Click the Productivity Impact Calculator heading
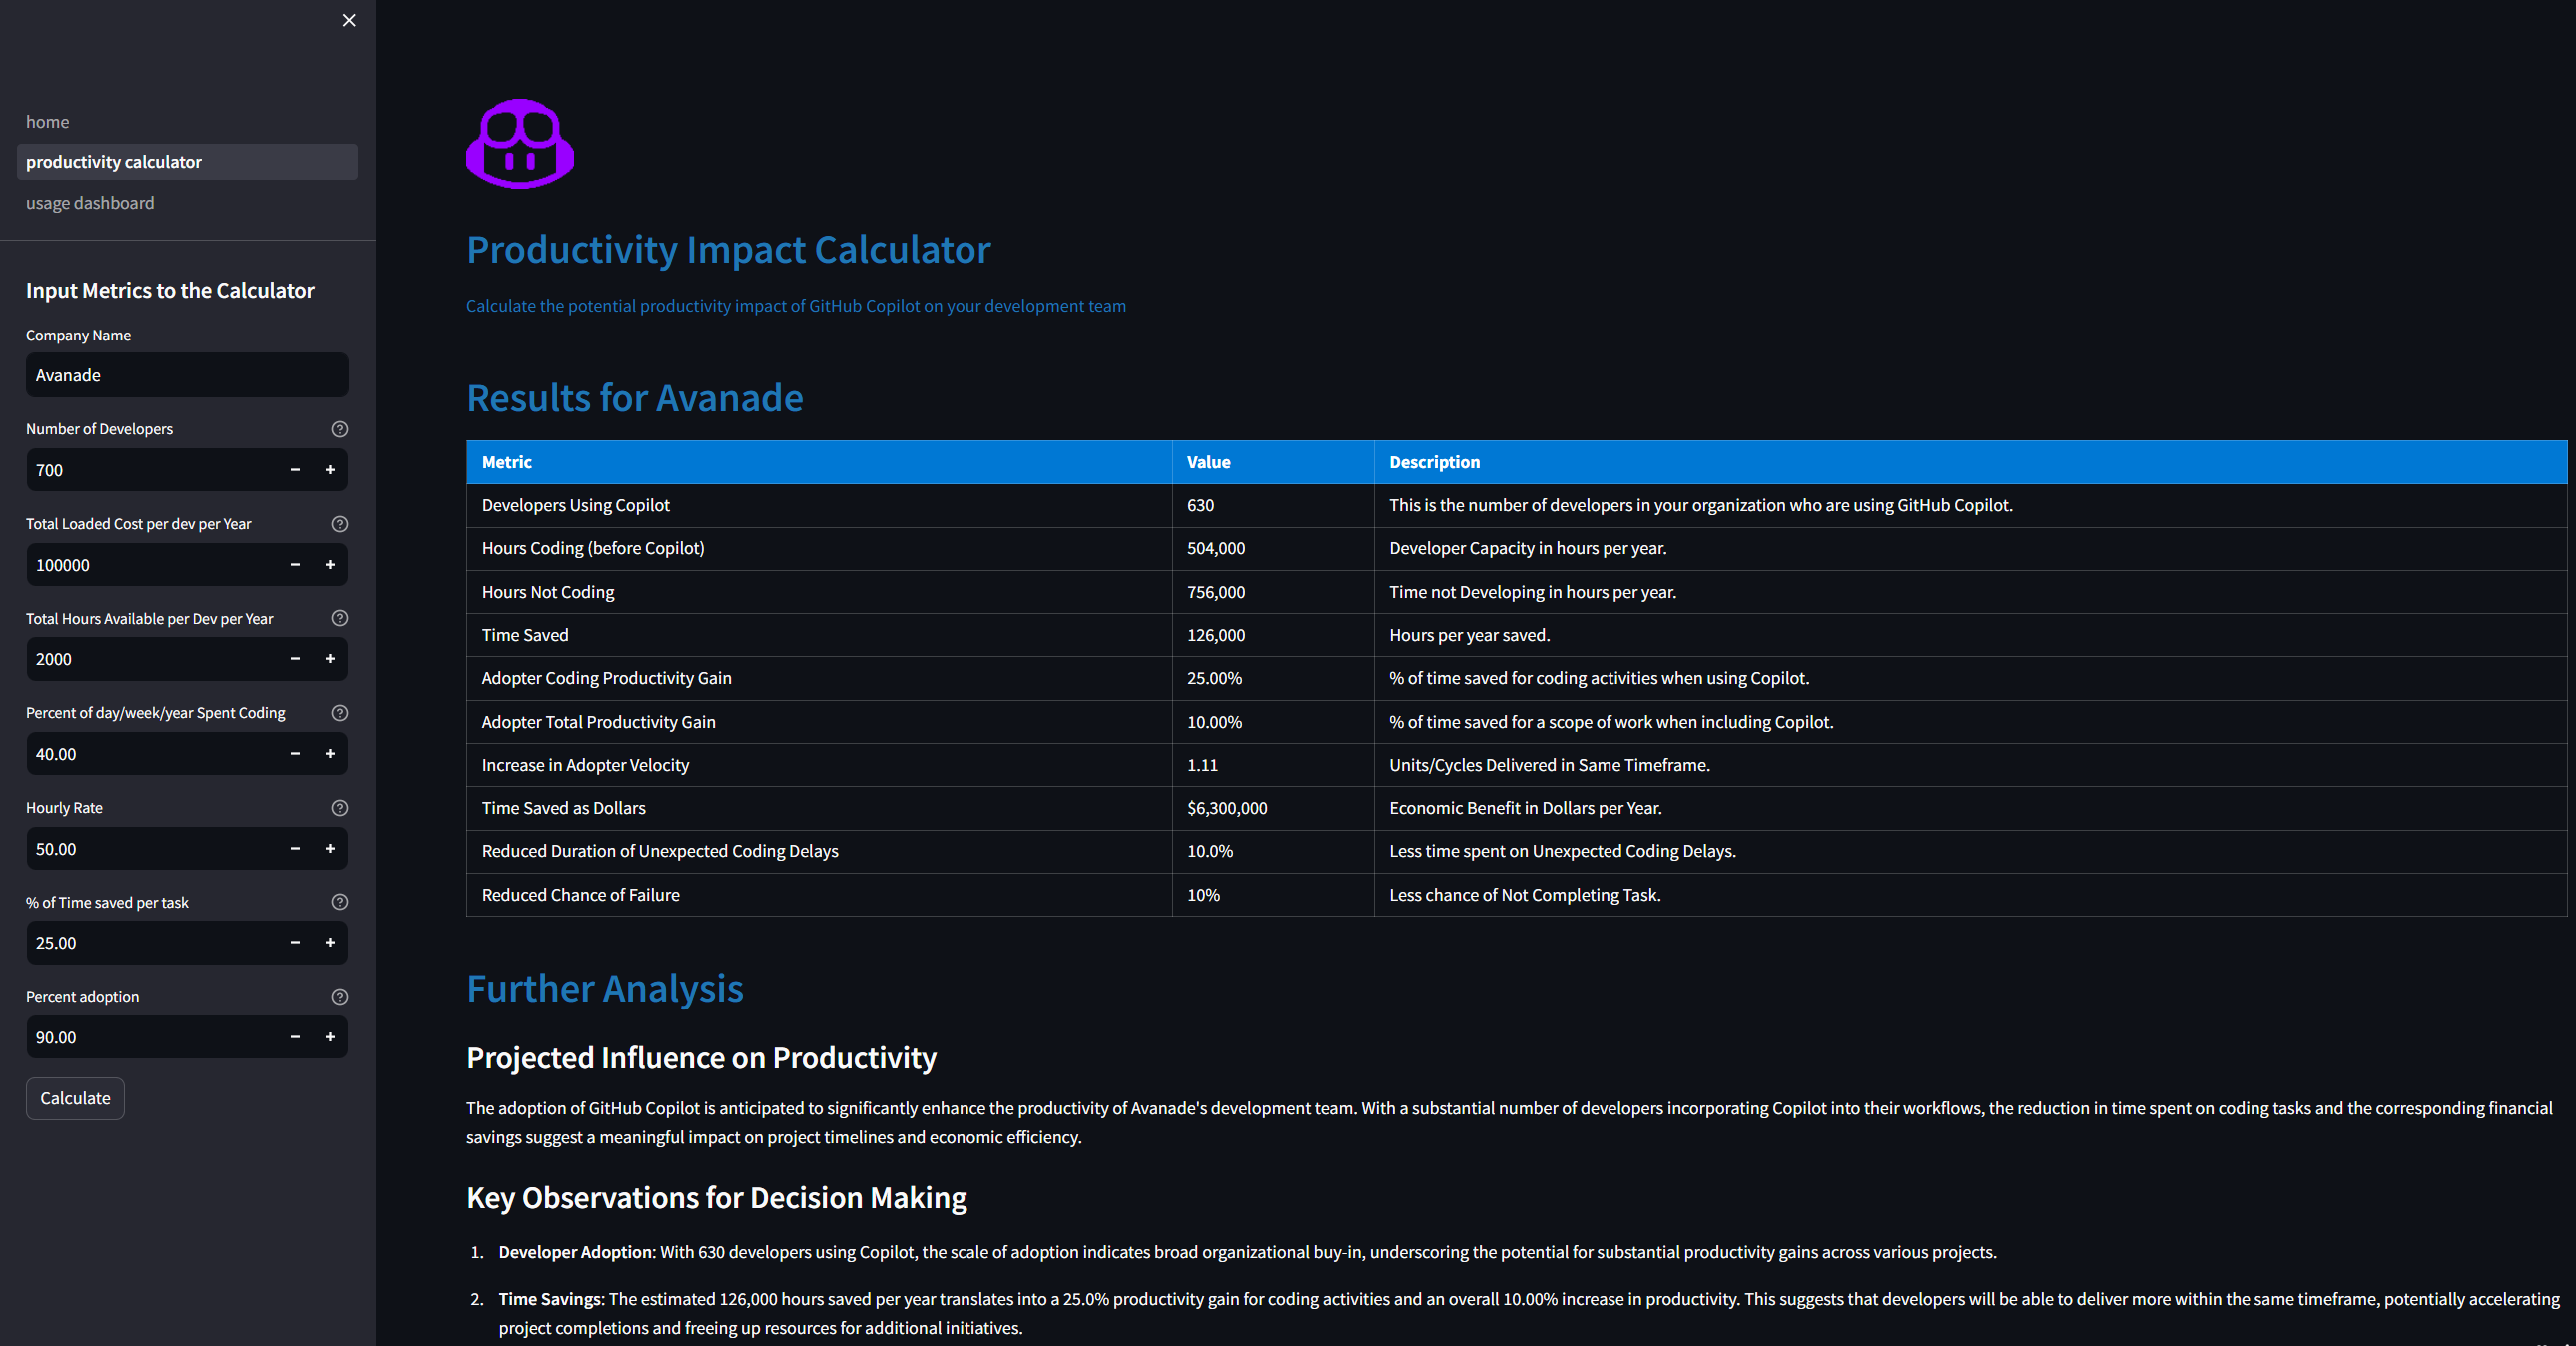The height and width of the screenshot is (1346, 2576). [728, 249]
